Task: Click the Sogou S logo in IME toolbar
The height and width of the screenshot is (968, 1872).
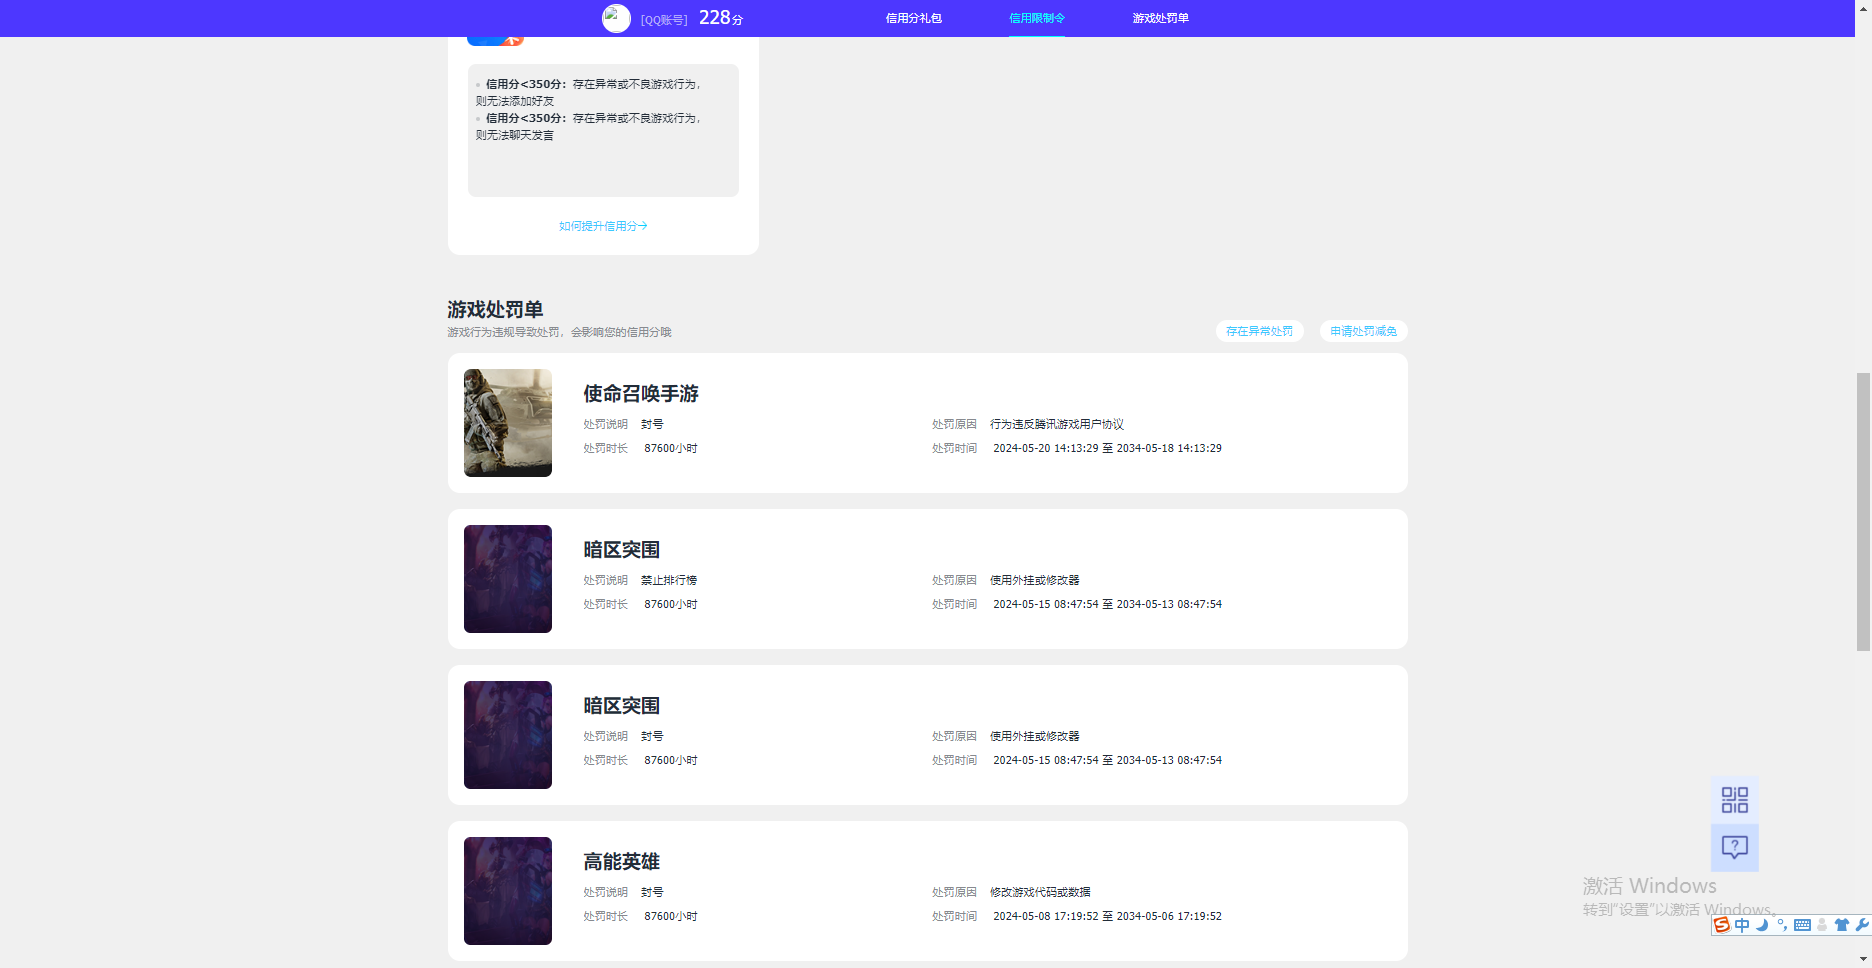Action: pyautogui.click(x=1722, y=925)
